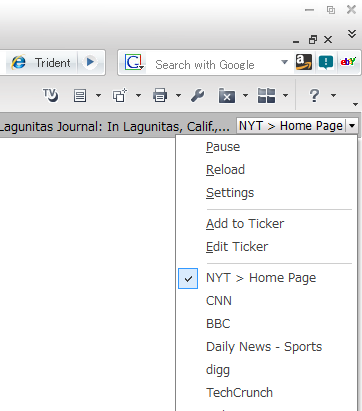Screen dimensions: 362x411
Task: Close the inner document window
Action: (328, 40)
